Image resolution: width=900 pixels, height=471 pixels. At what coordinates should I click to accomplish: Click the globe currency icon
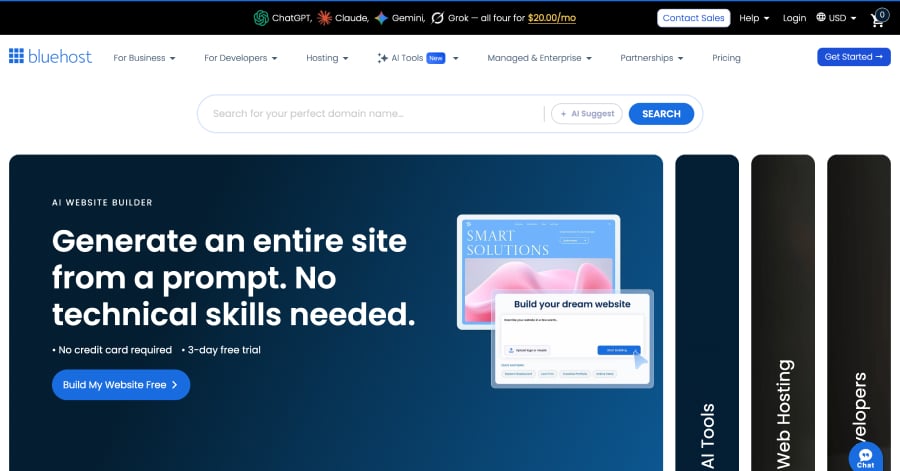point(821,17)
